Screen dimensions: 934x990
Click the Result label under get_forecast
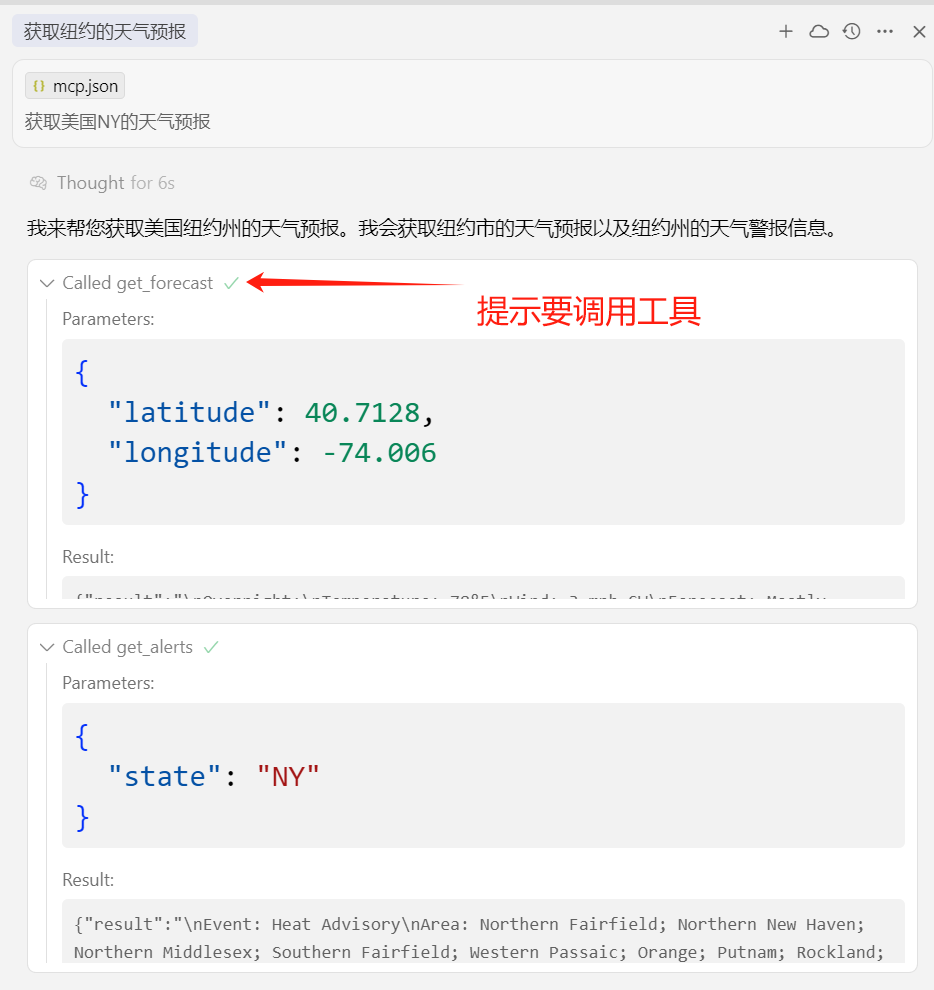(x=88, y=557)
